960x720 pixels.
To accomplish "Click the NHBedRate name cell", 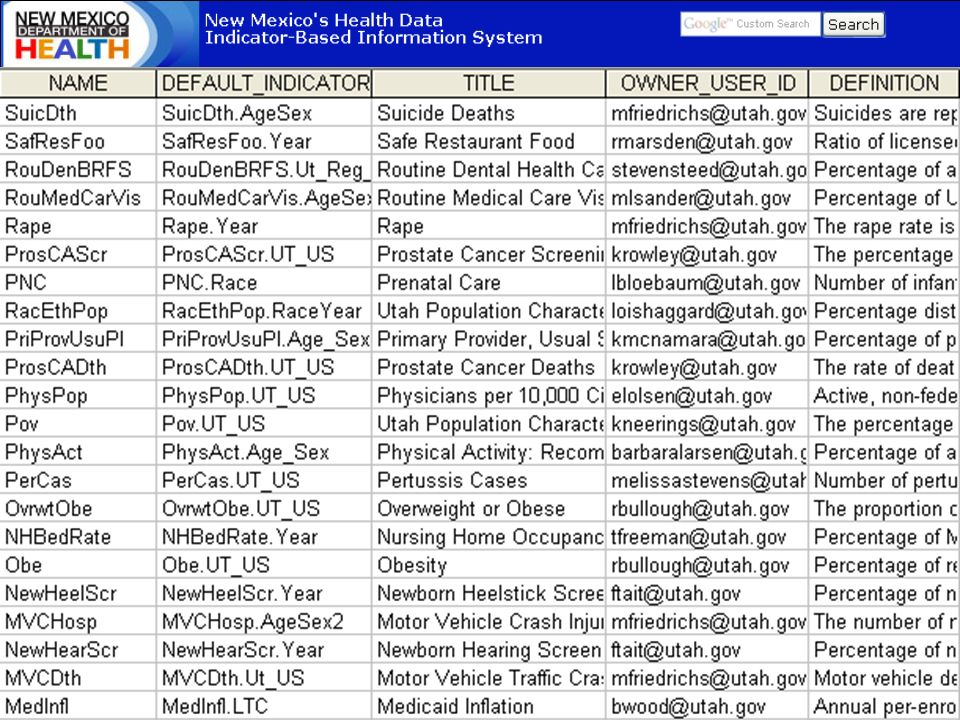I will pos(78,537).
